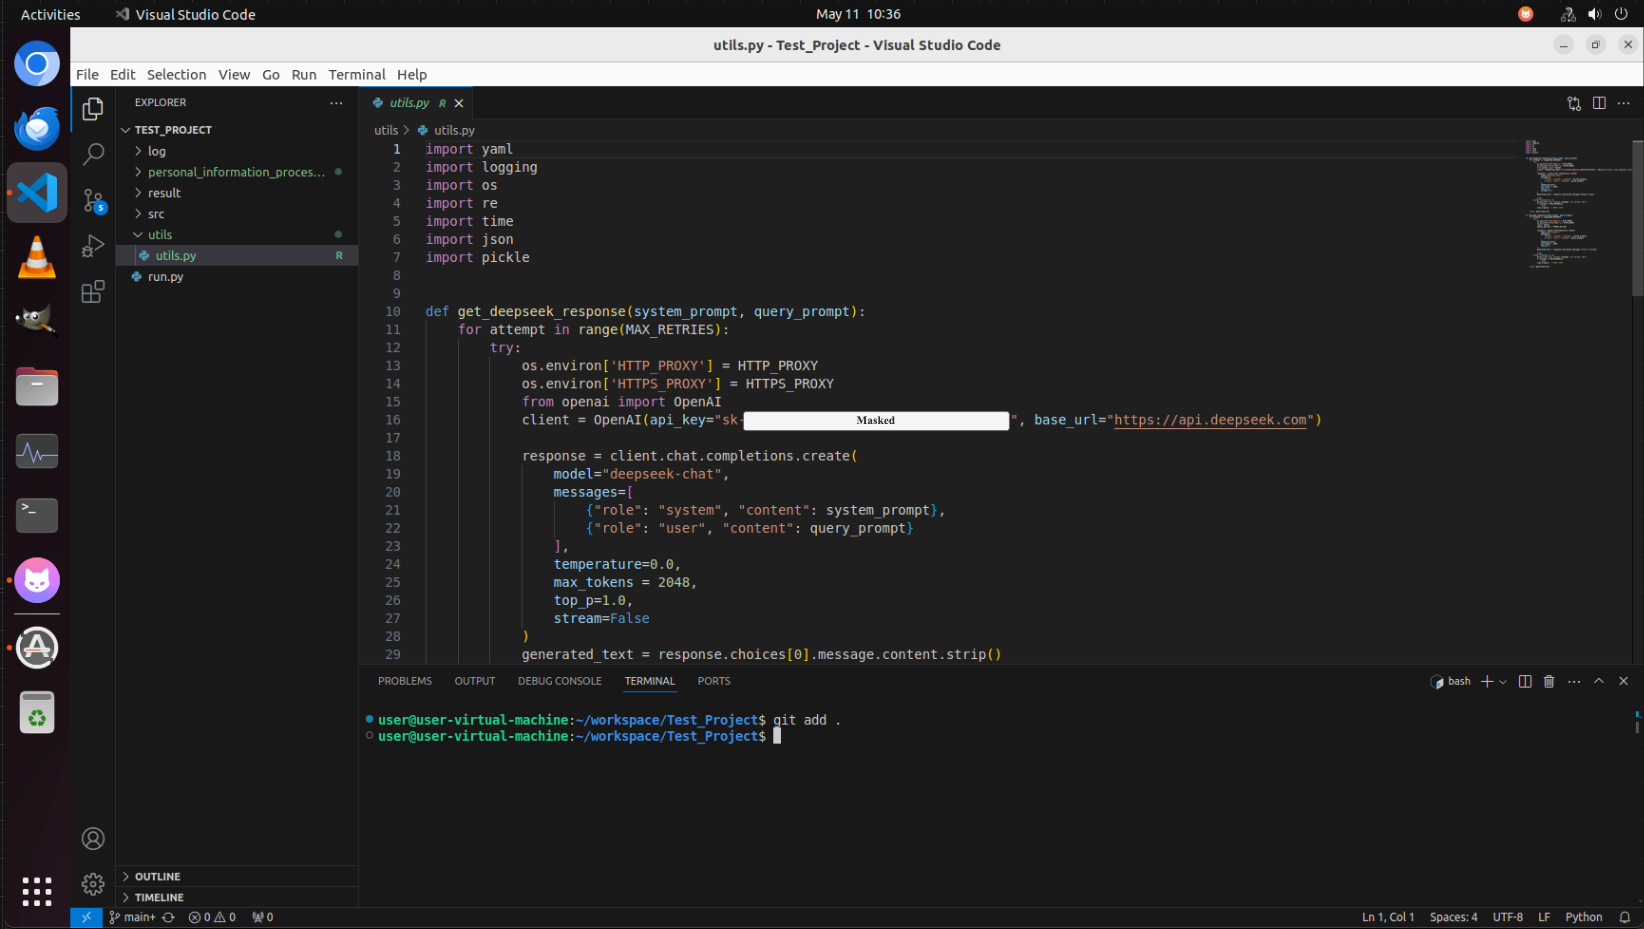
Task: Open editor more actions ellipsis
Action: point(1623,103)
